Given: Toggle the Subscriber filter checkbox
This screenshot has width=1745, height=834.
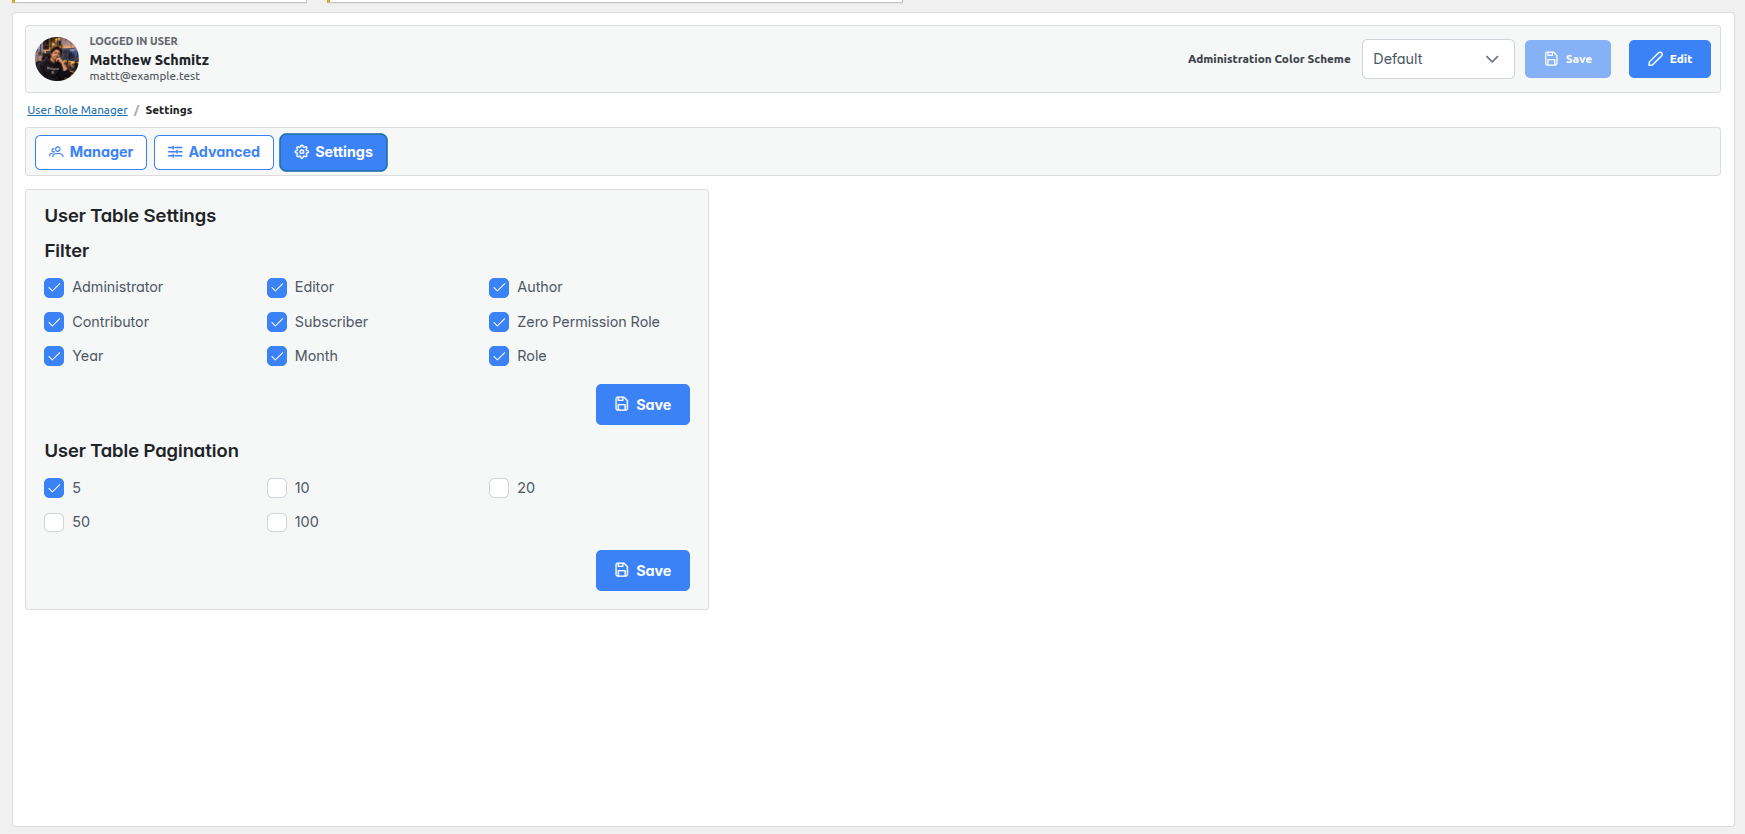Looking at the screenshot, I should coord(277,322).
